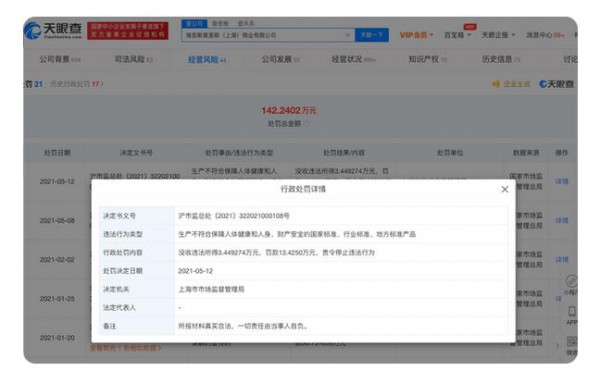Screen dimensions: 600x371
Task: Click the 2021-05-12 decision date in dialog
Action: click(195, 271)
